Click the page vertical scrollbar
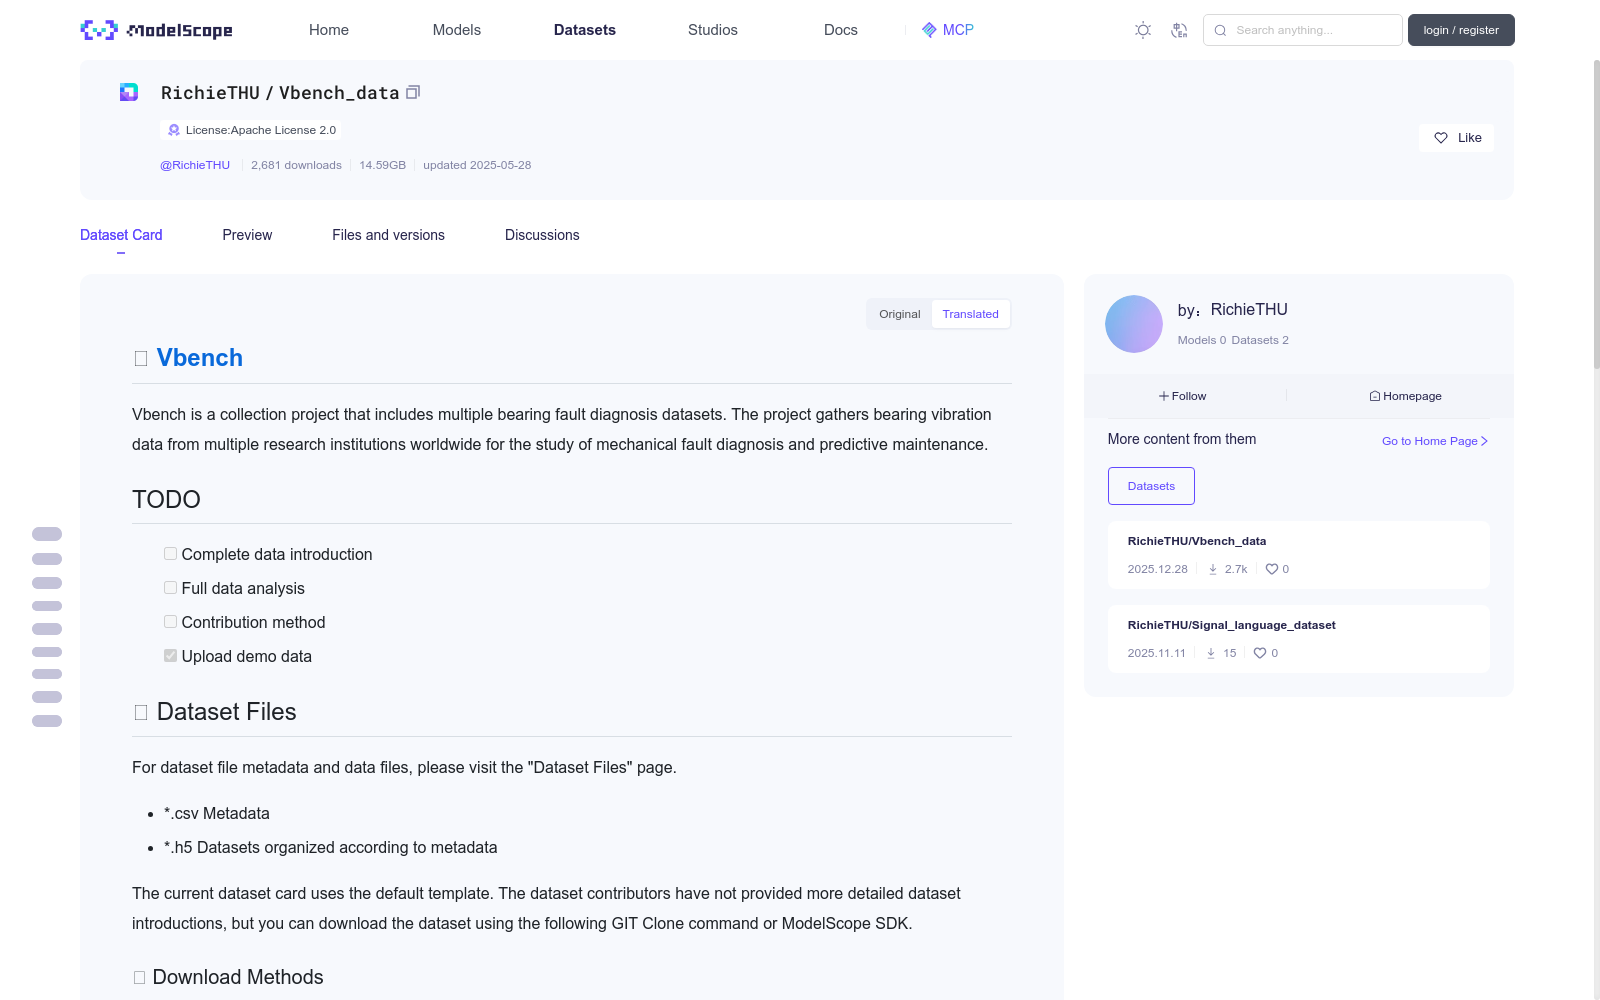 [x=1596, y=215]
